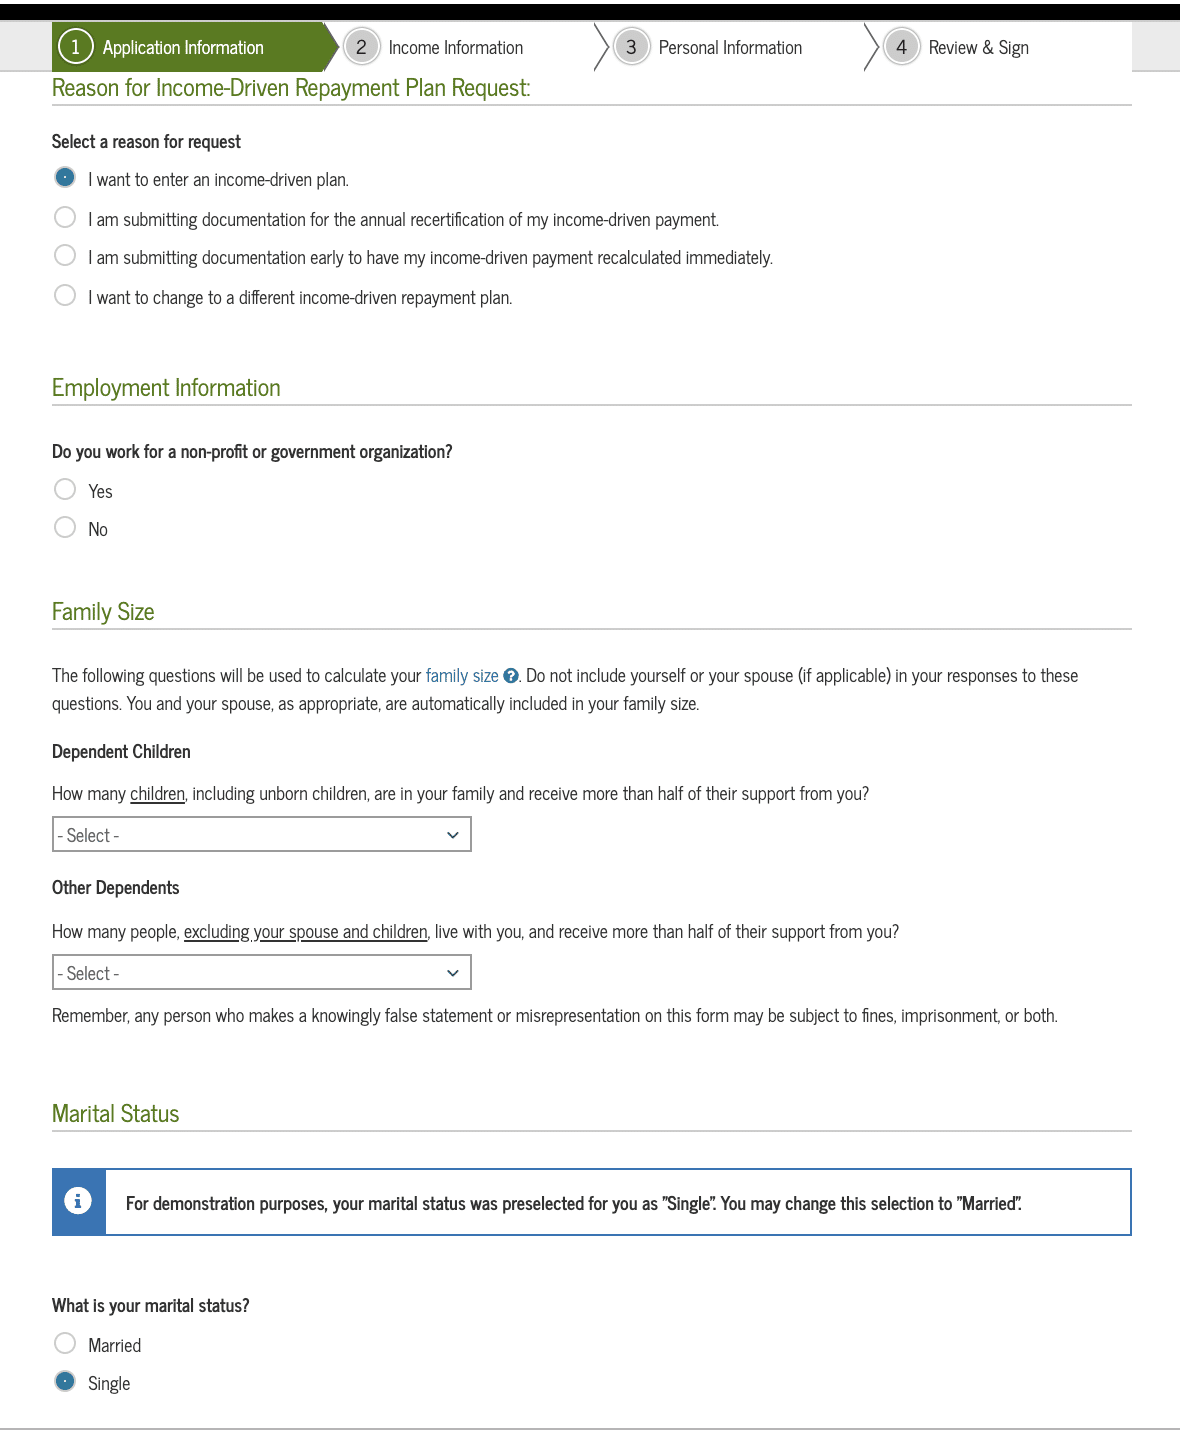Select the Single marital status radio button
The image size is (1180, 1442).
tap(65, 1381)
